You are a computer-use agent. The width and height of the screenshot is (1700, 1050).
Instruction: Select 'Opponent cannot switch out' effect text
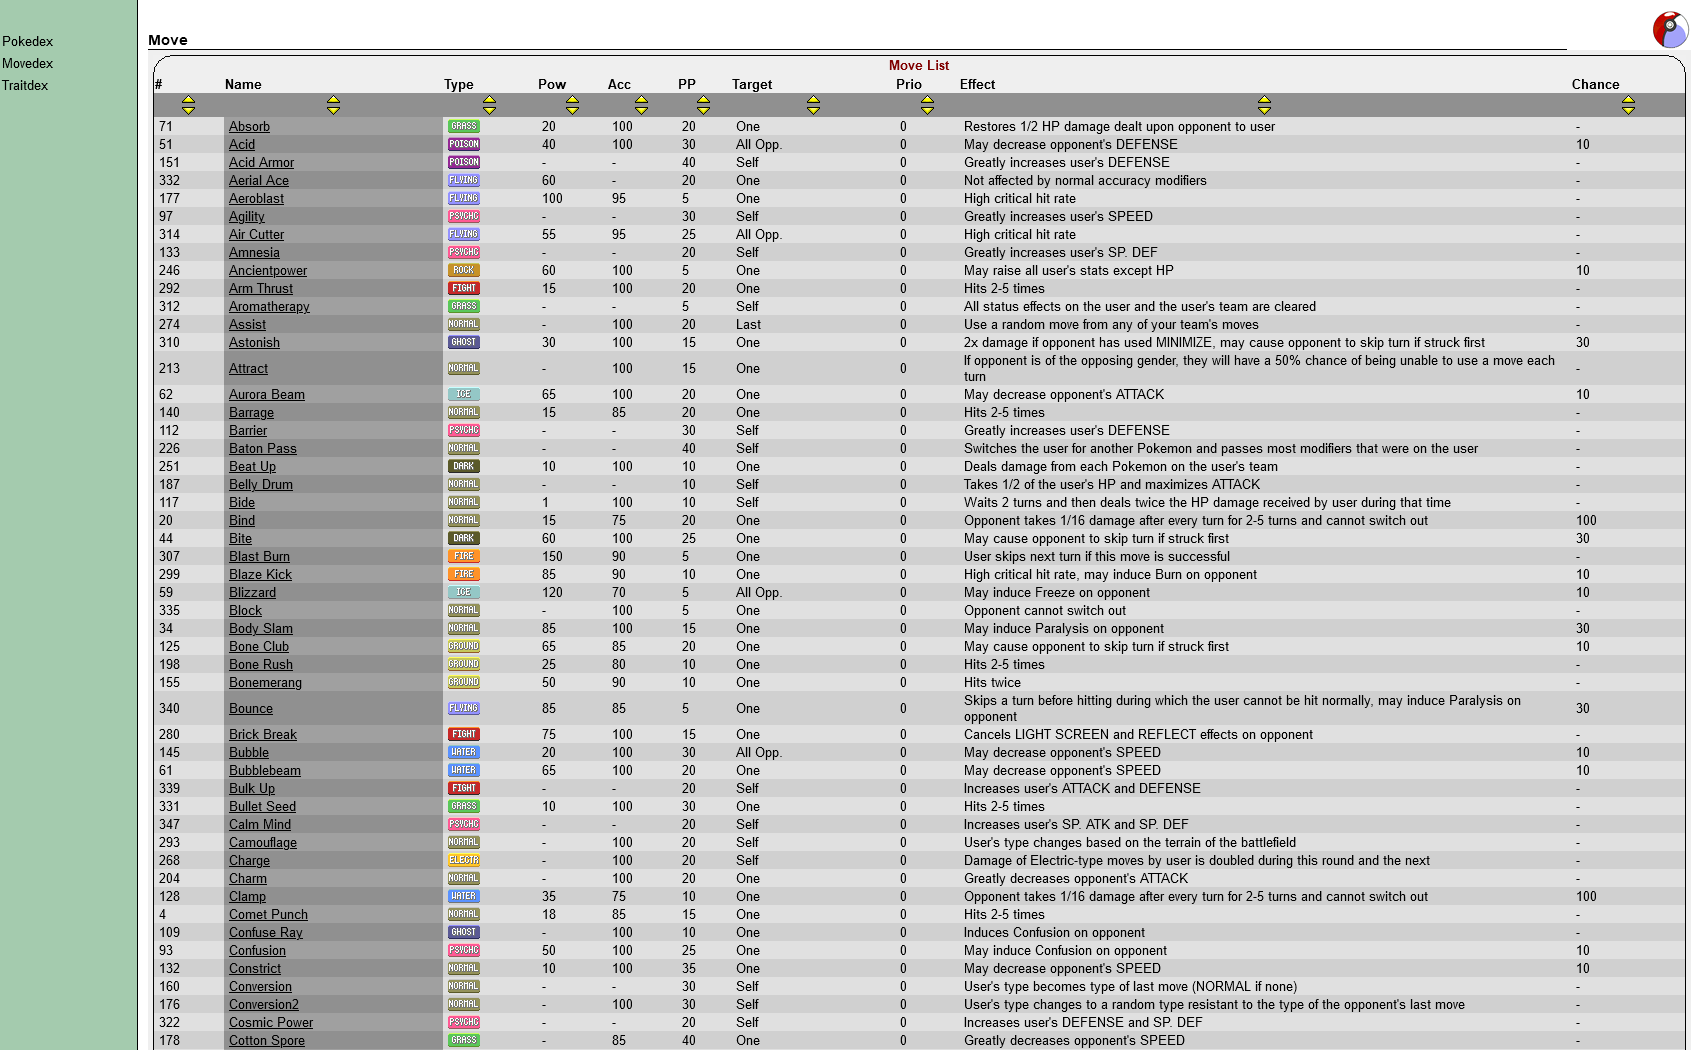tap(1044, 610)
